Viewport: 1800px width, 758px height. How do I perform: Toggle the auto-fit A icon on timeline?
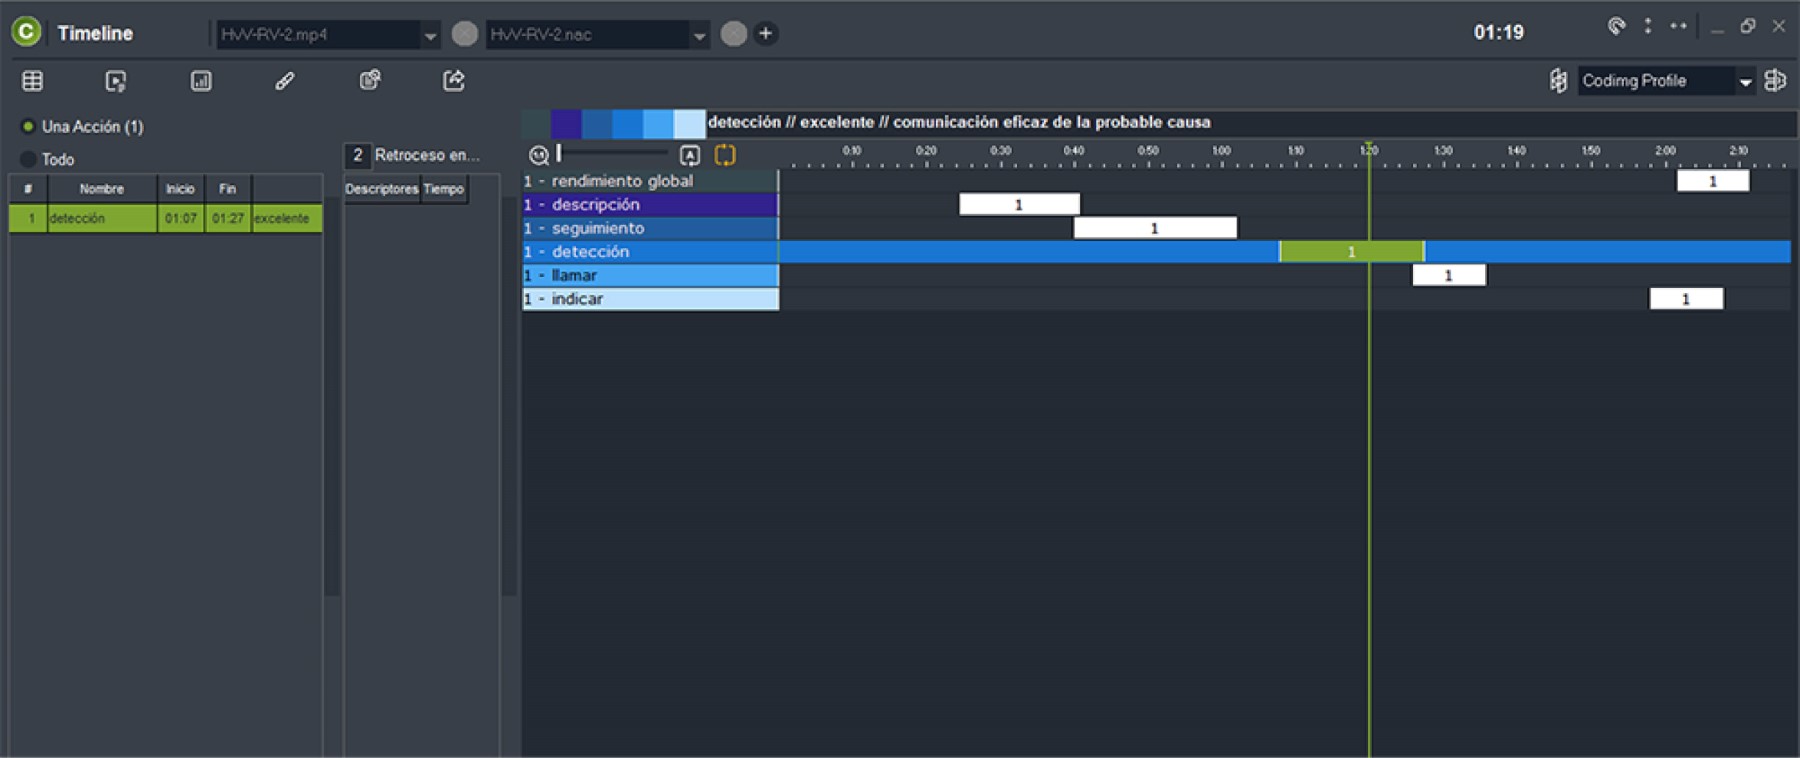click(689, 155)
